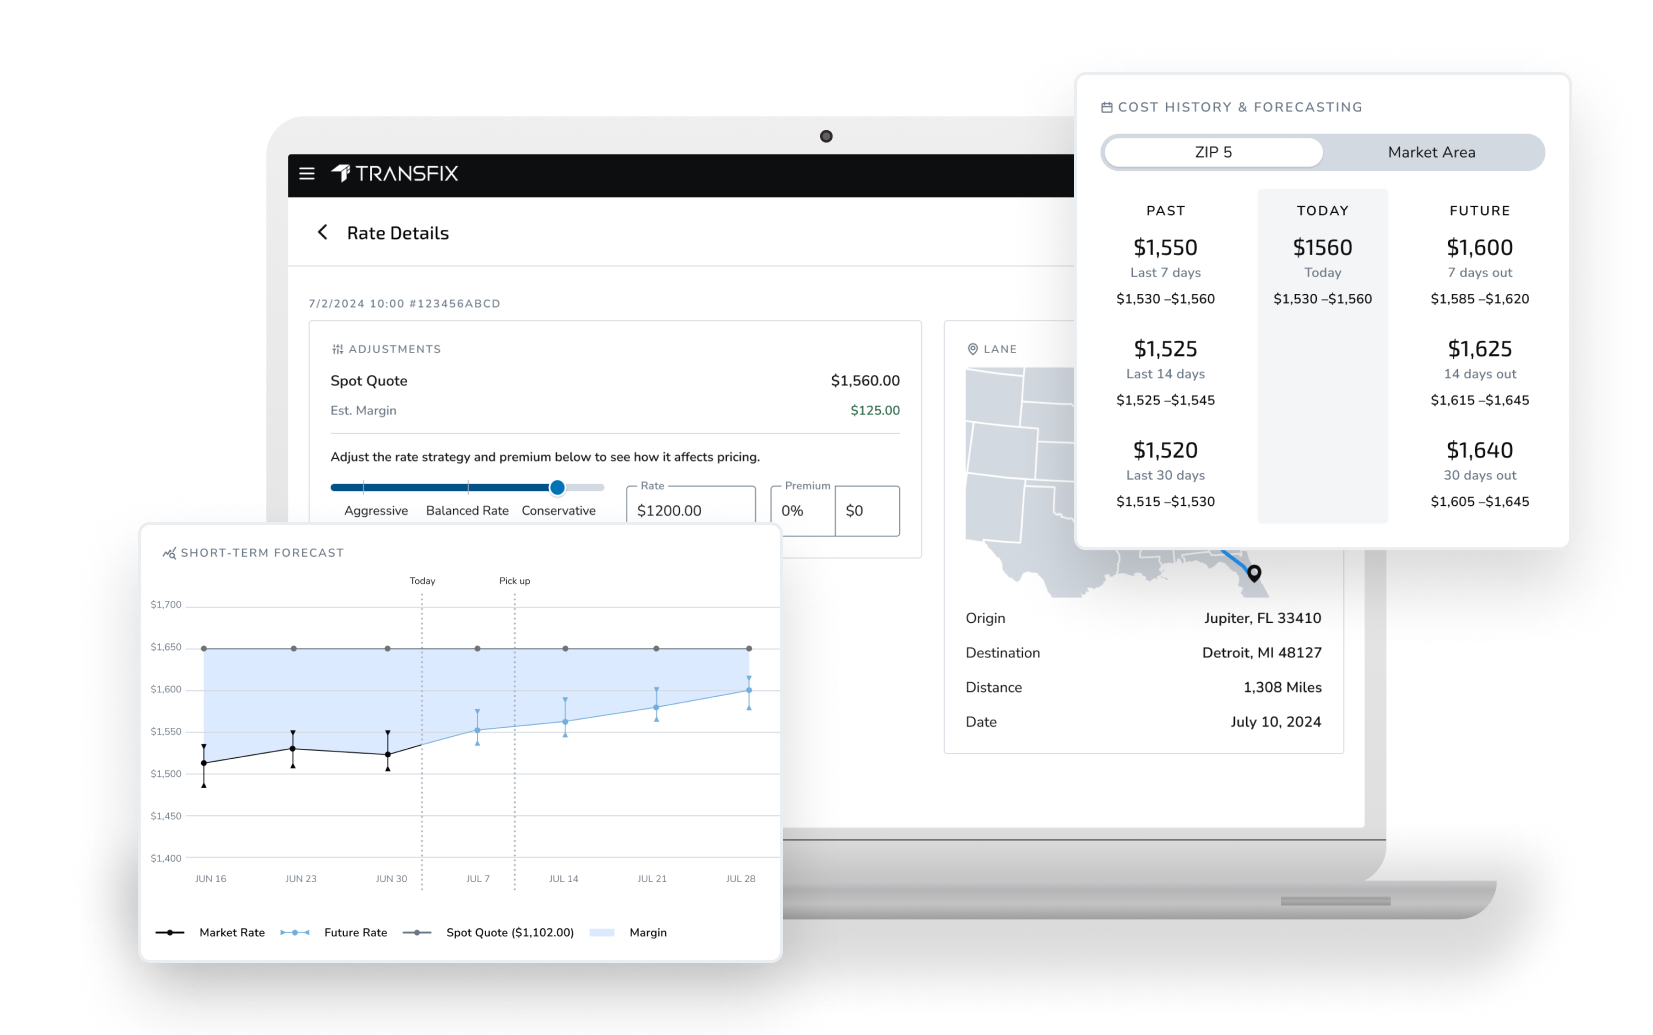Click the Premium percent field
1653x1035 pixels.
point(803,510)
